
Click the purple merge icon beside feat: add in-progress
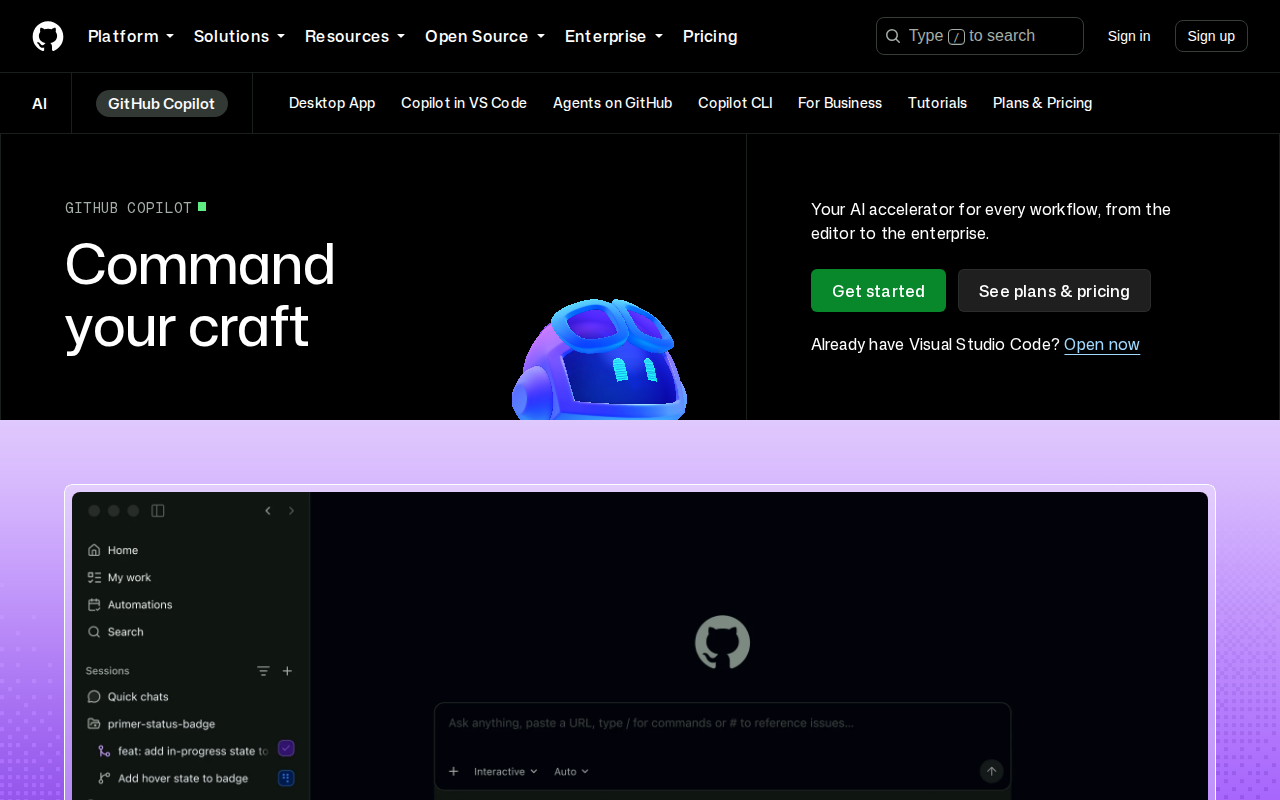104,751
